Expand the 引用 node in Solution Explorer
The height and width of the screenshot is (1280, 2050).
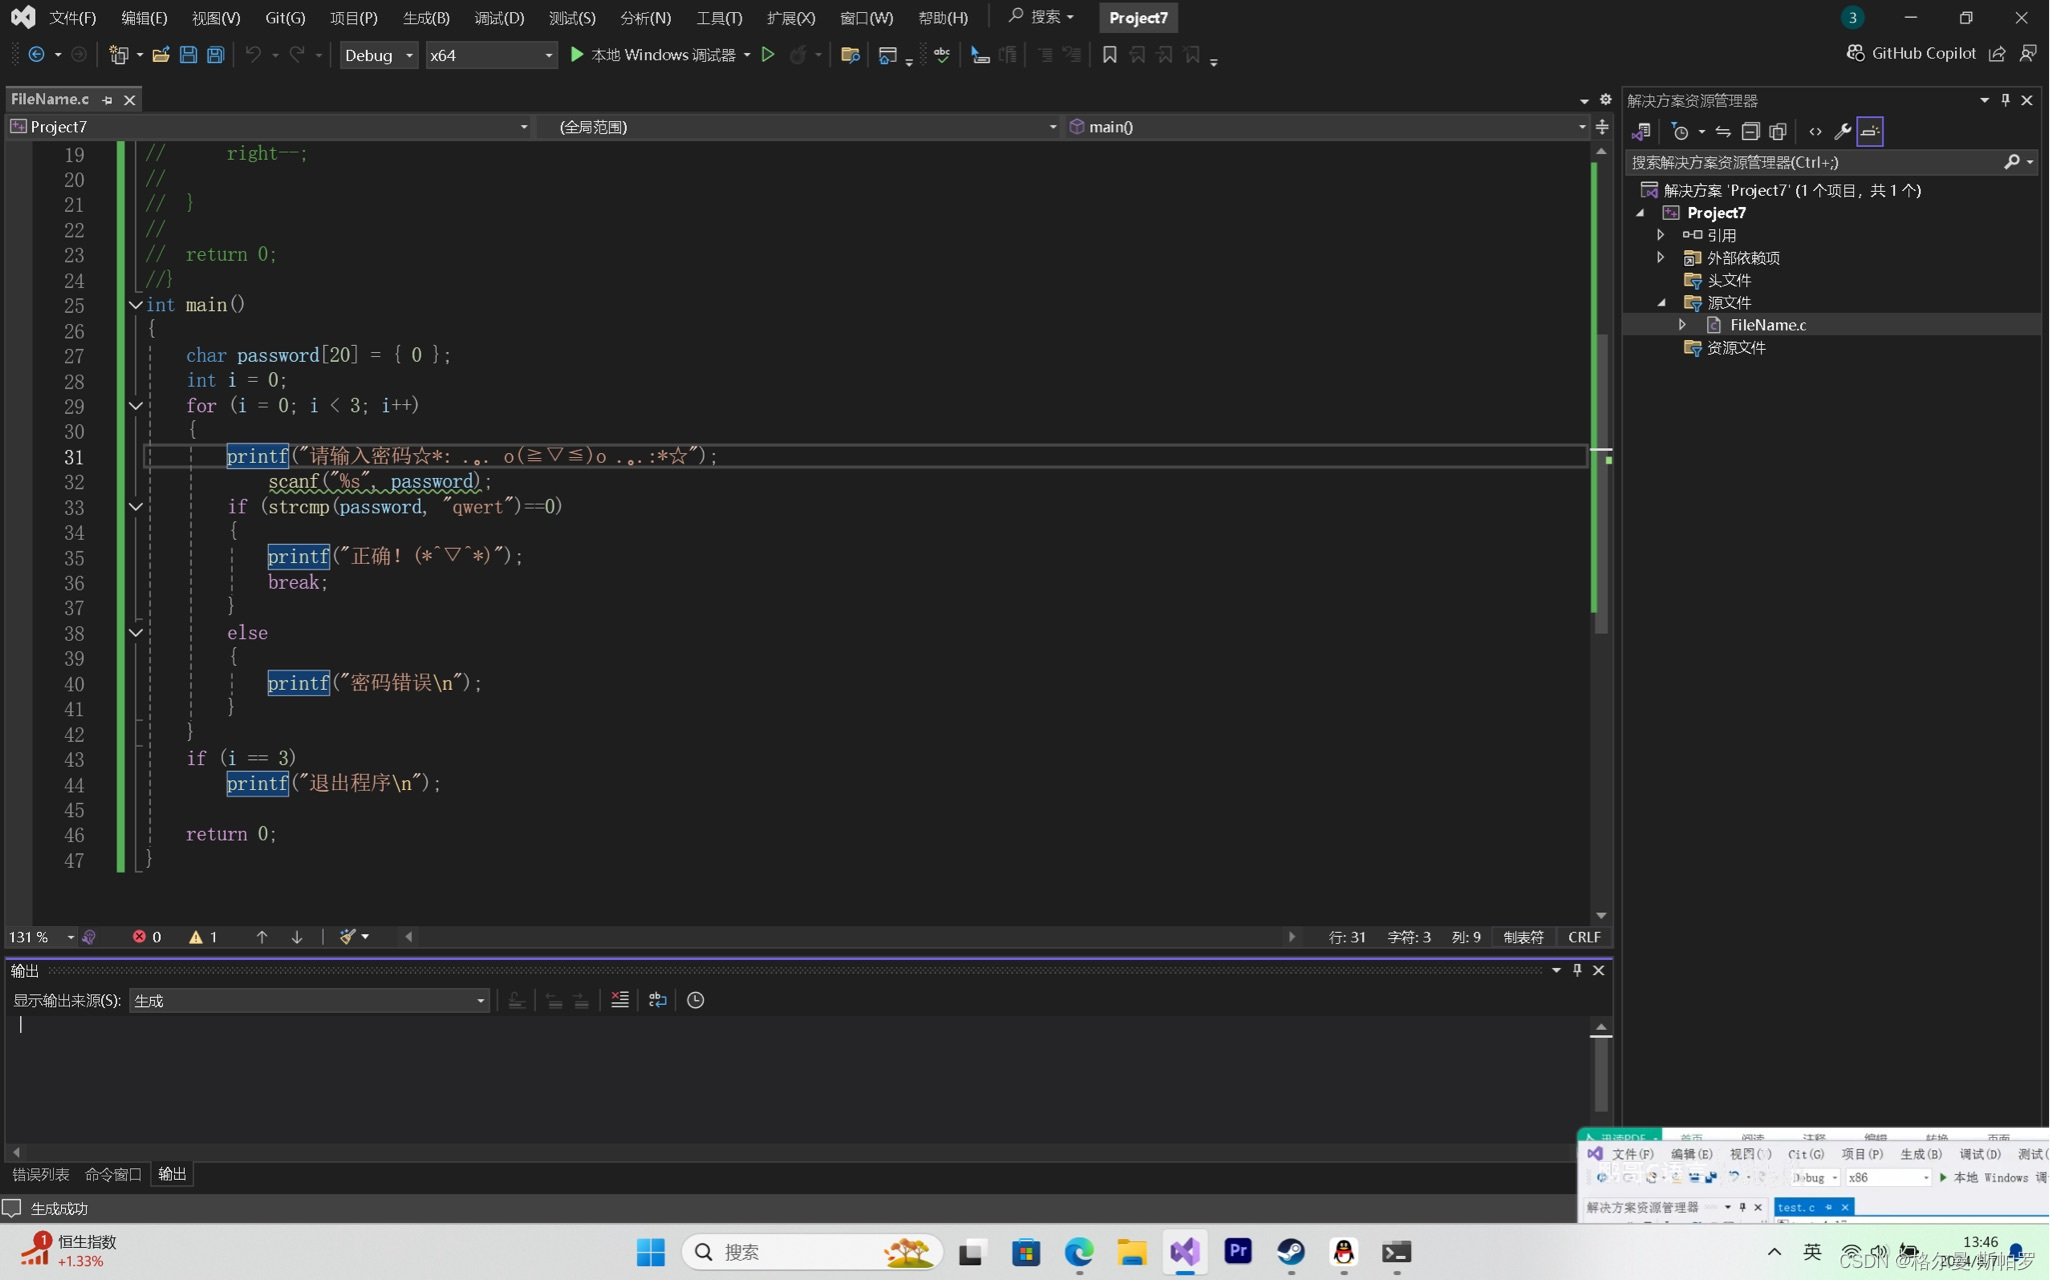[x=1661, y=235]
